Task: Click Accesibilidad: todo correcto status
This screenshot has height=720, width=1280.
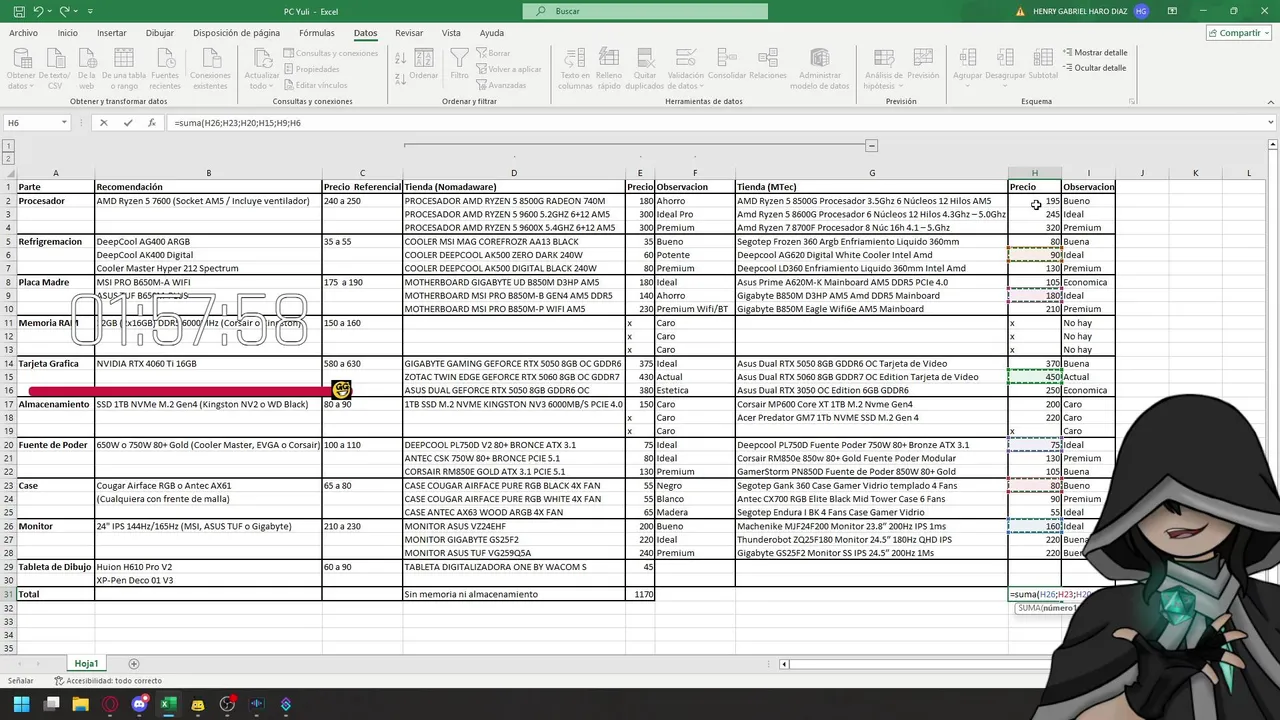Action: tap(108, 681)
